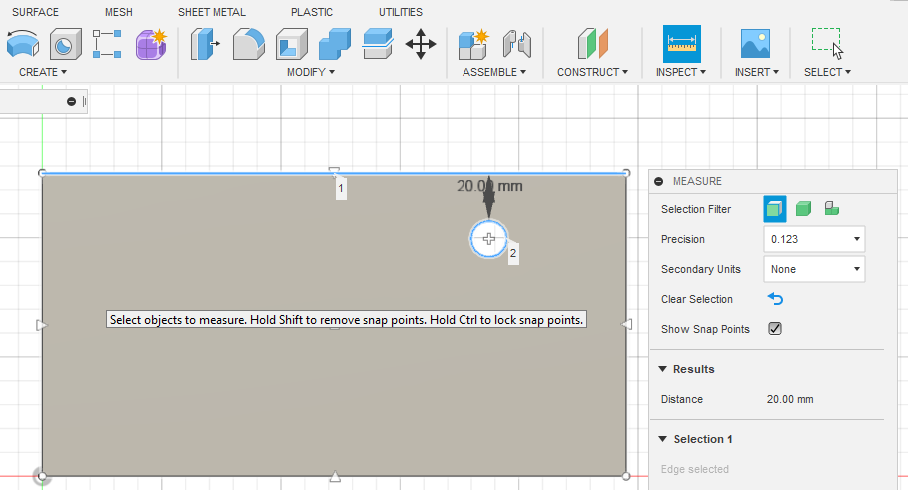This screenshot has height=490, width=908.
Task: Choose the body selection filter
Action: click(803, 208)
